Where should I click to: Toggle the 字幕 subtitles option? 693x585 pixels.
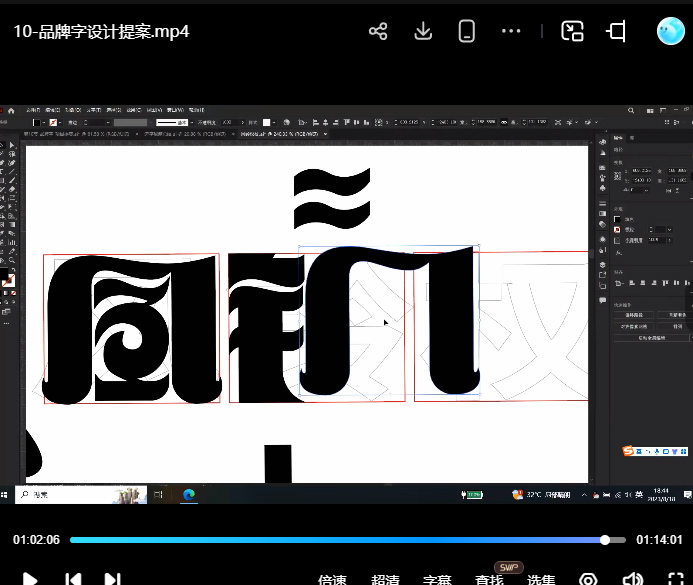[x=437, y=580]
